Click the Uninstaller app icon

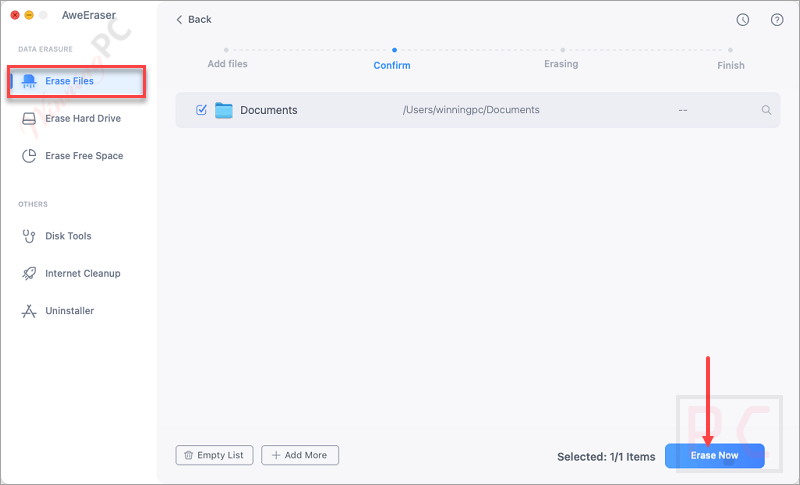click(29, 311)
